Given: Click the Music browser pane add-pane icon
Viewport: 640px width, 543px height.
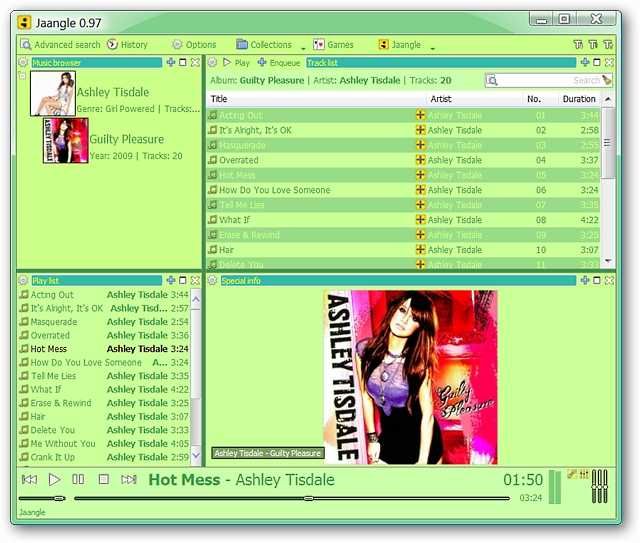Looking at the screenshot, I should click(171, 62).
